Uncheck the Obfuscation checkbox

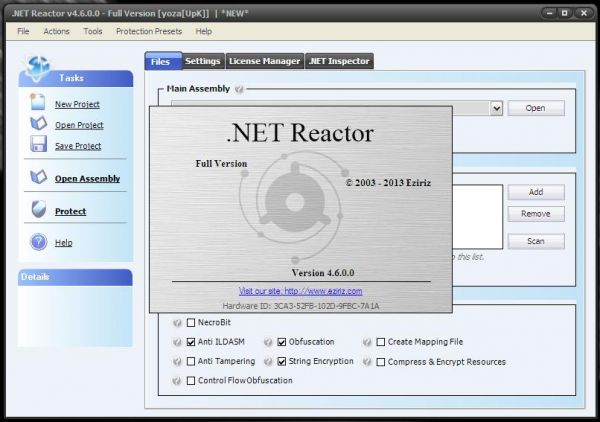tap(282, 342)
